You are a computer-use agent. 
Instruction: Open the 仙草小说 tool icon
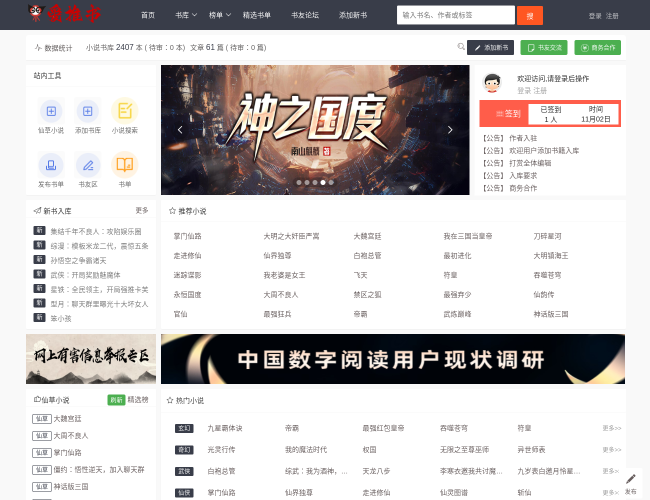click(51, 111)
